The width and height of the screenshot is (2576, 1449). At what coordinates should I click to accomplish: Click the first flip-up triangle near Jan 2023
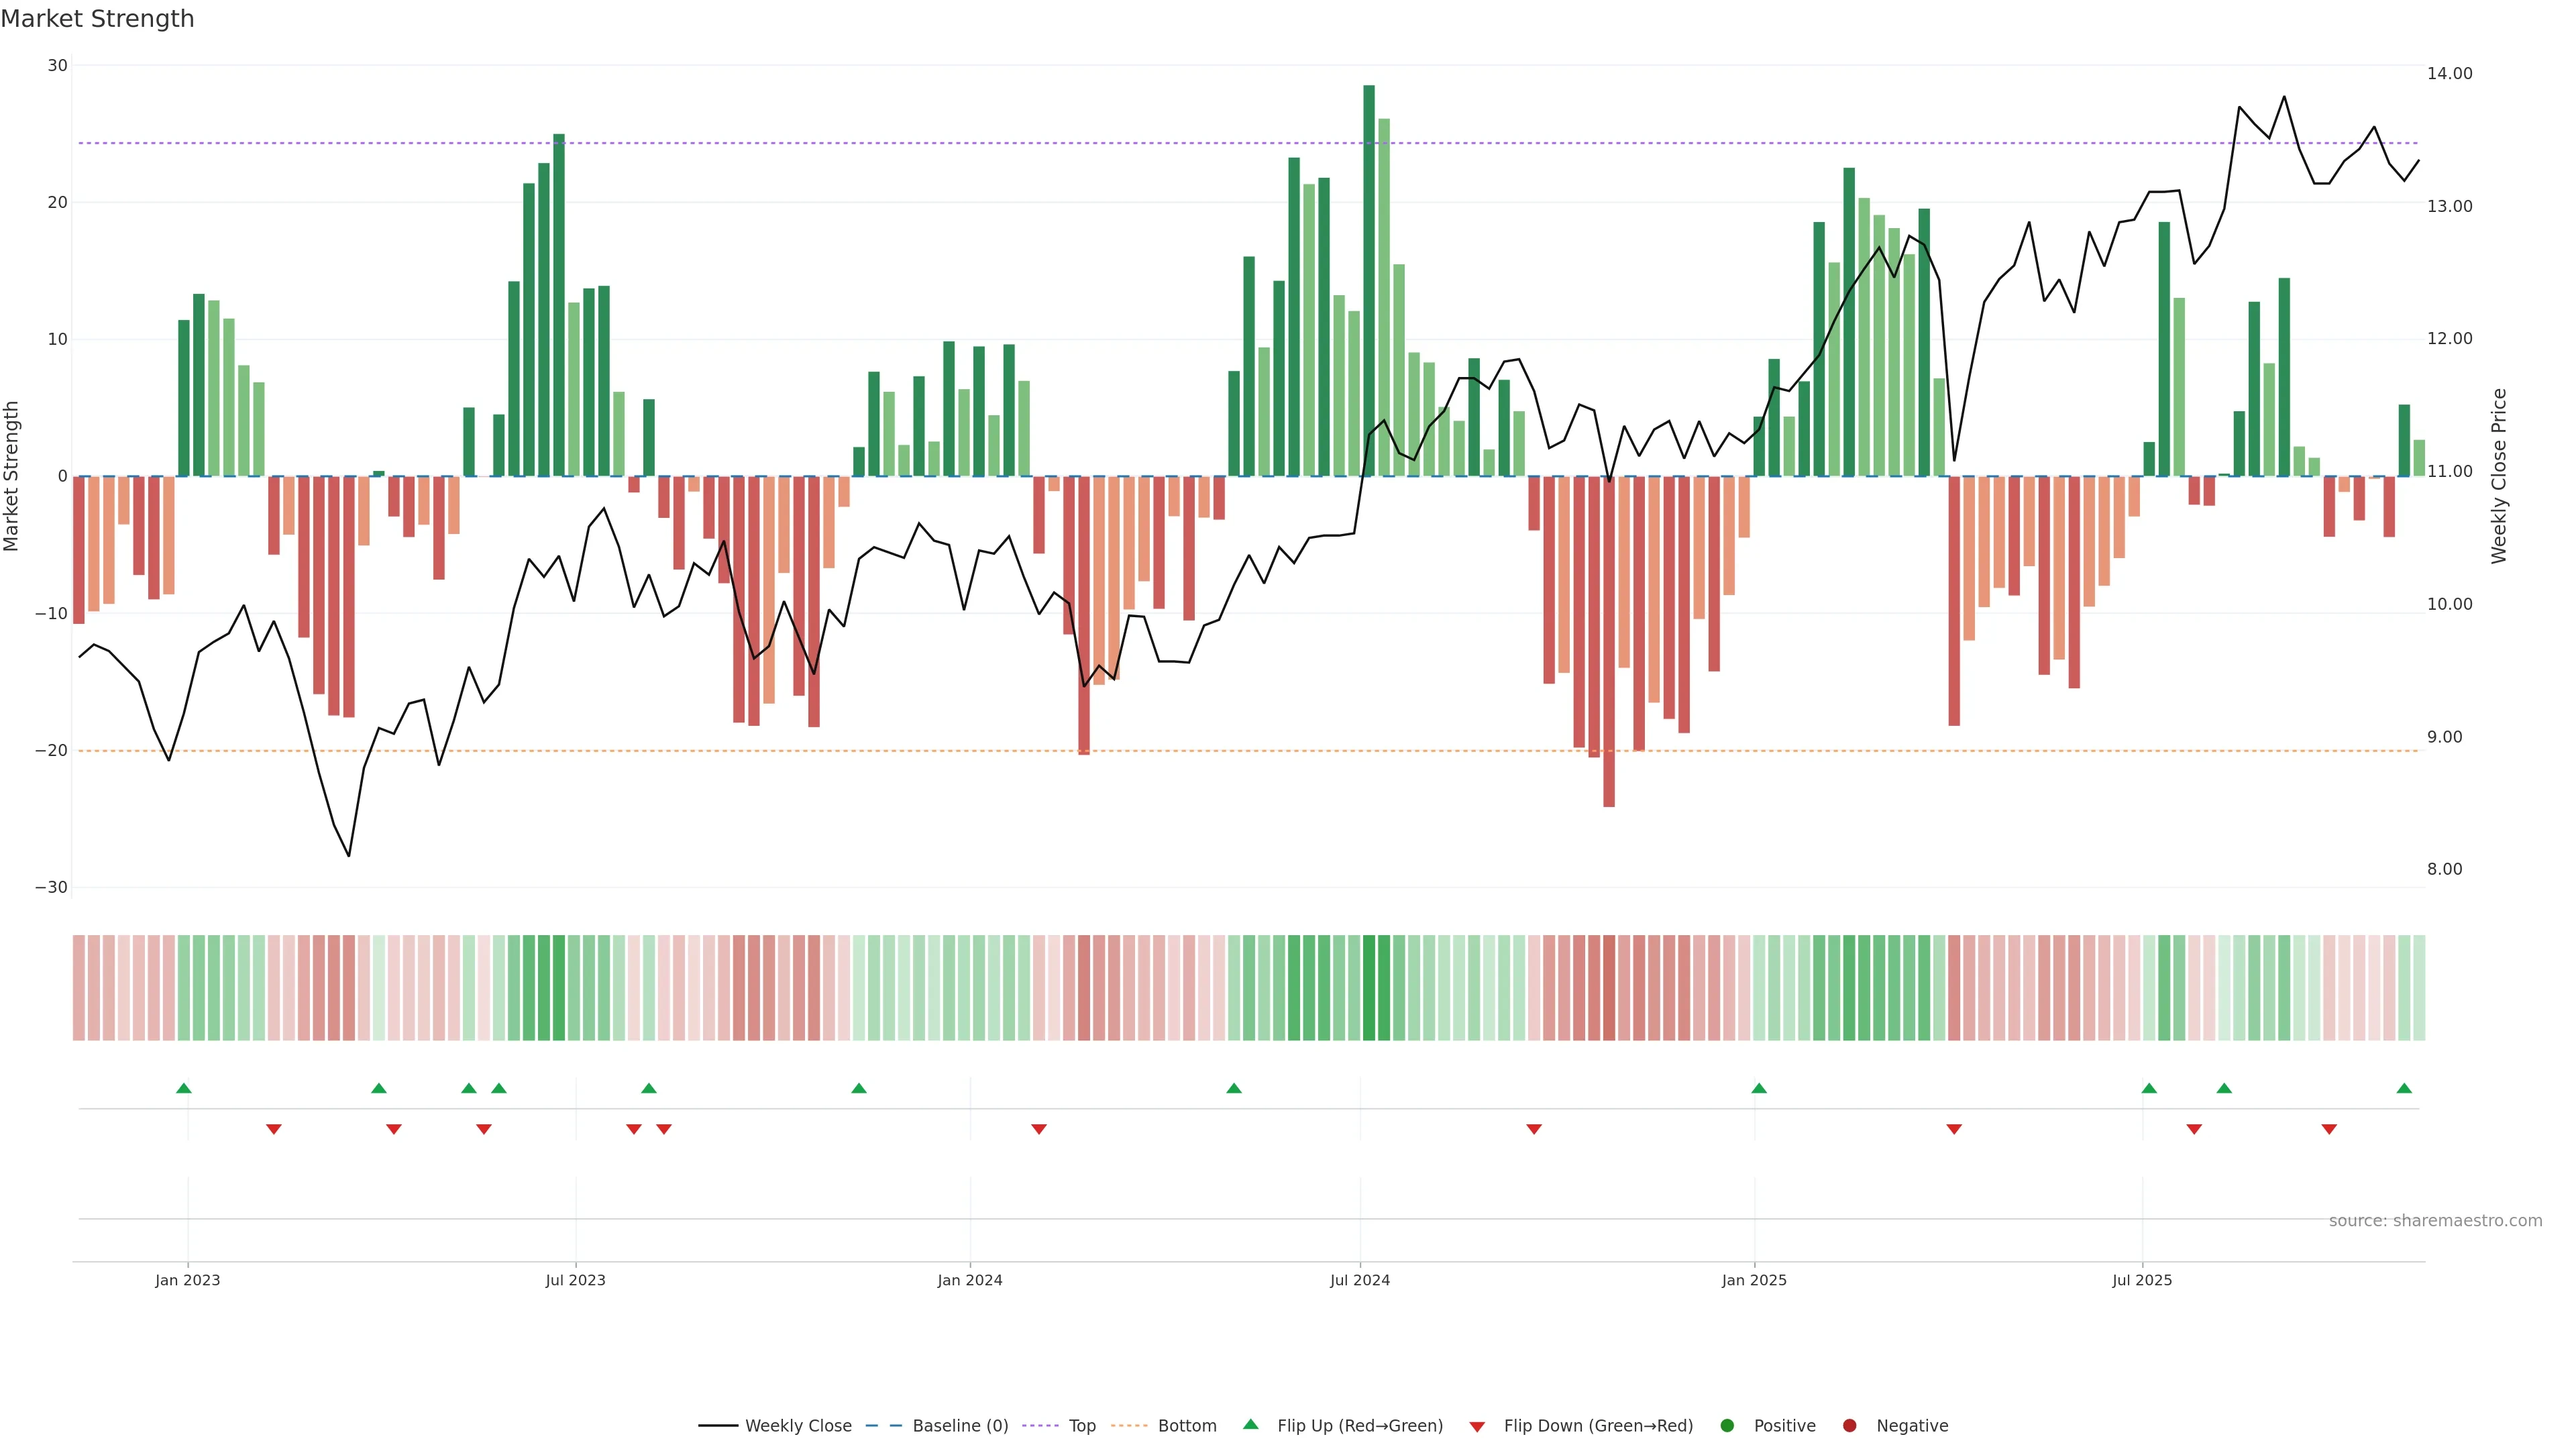pyautogui.click(x=184, y=1088)
